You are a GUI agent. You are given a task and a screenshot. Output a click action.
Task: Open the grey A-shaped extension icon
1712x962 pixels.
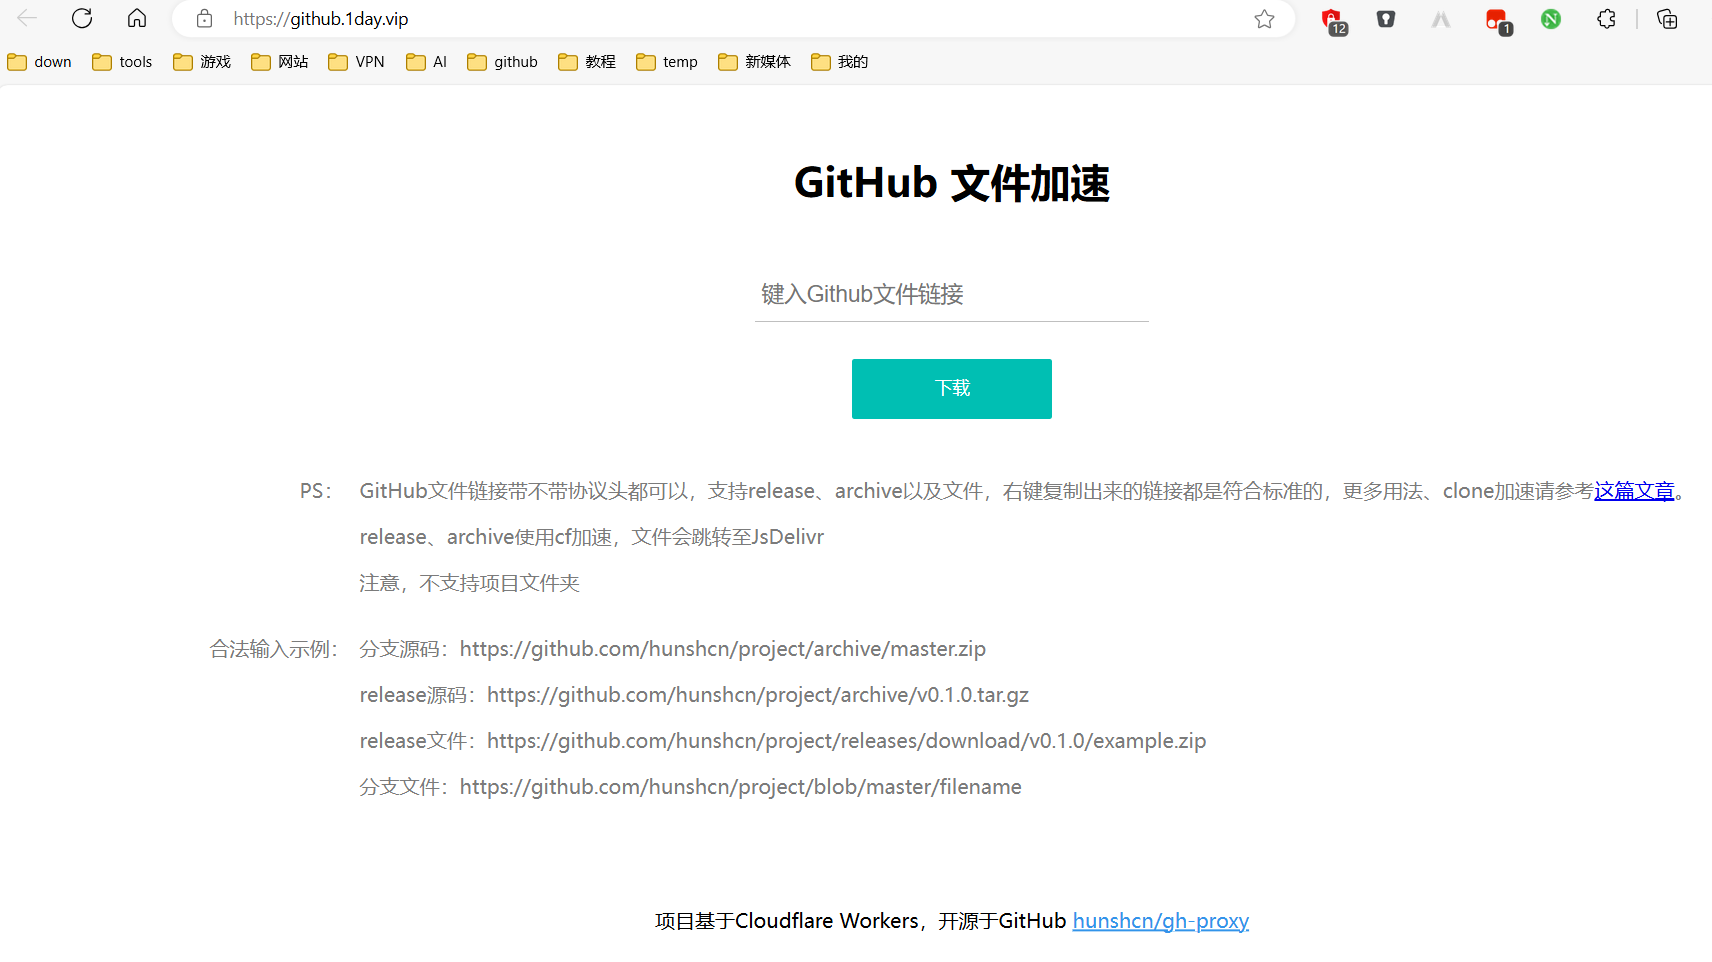tap(1441, 19)
